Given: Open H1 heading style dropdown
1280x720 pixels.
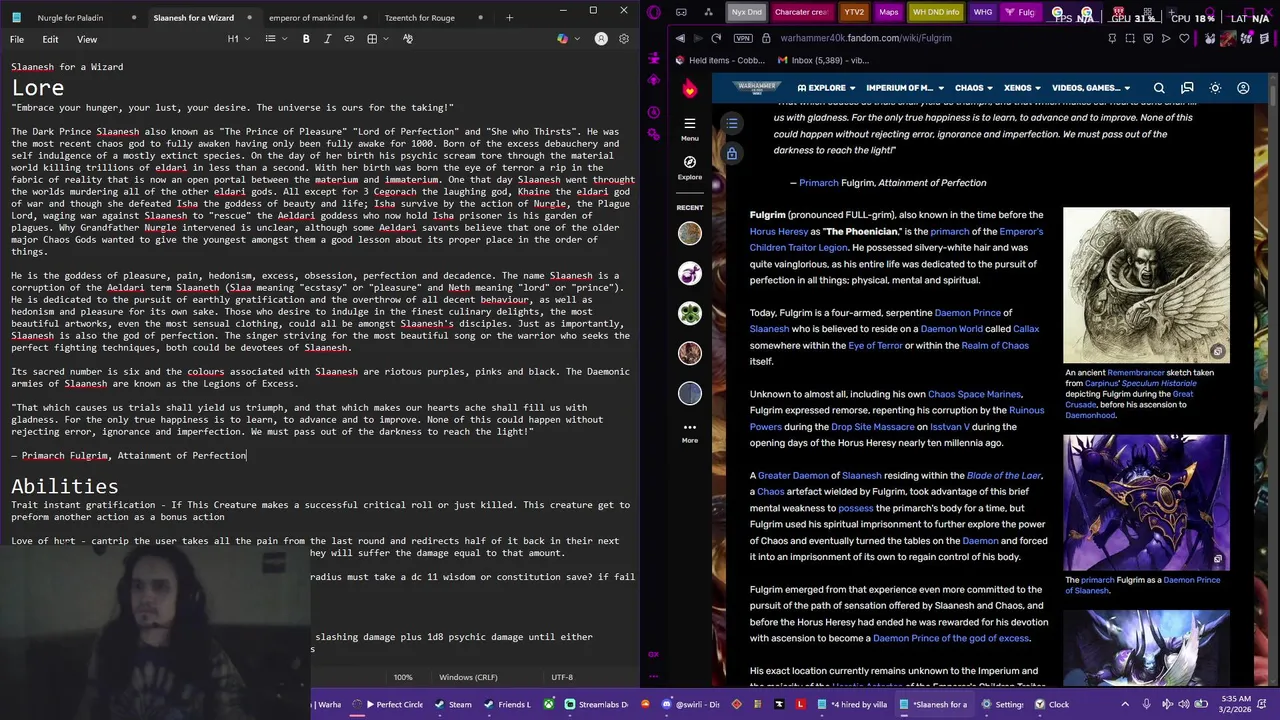Looking at the screenshot, I should pos(237,39).
